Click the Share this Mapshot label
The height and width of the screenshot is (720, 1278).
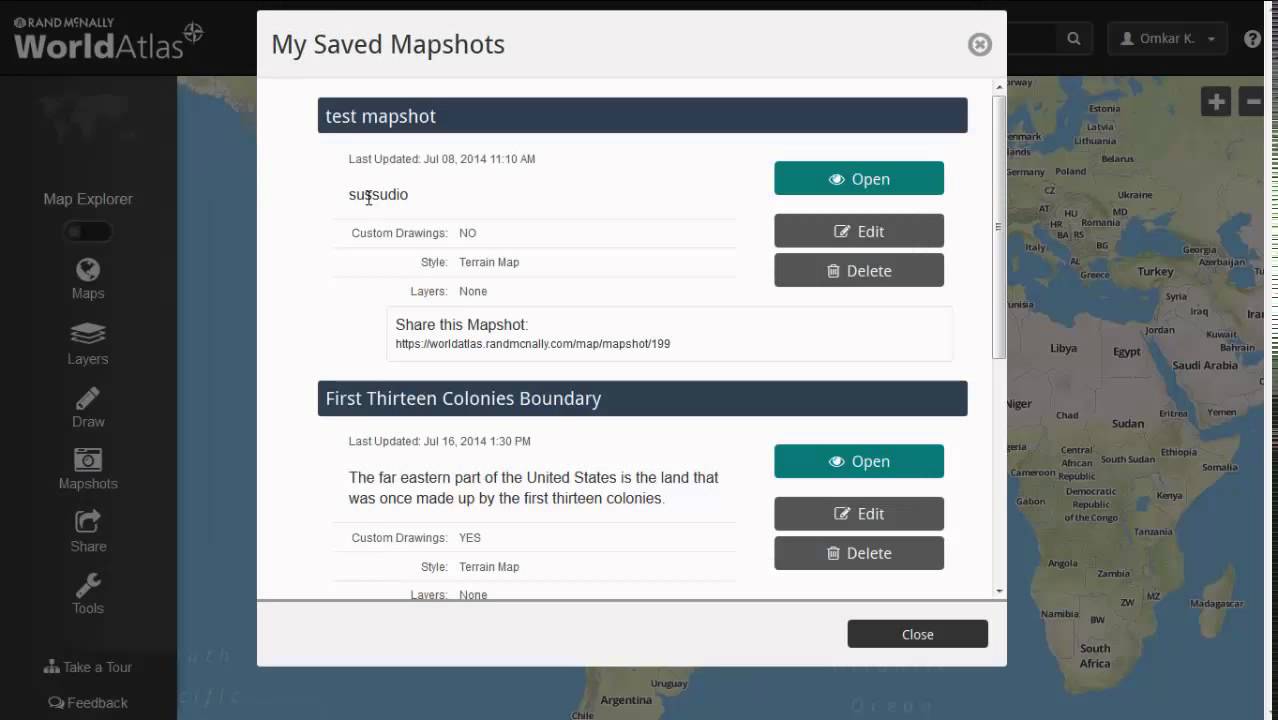click(x=462, y=324)
